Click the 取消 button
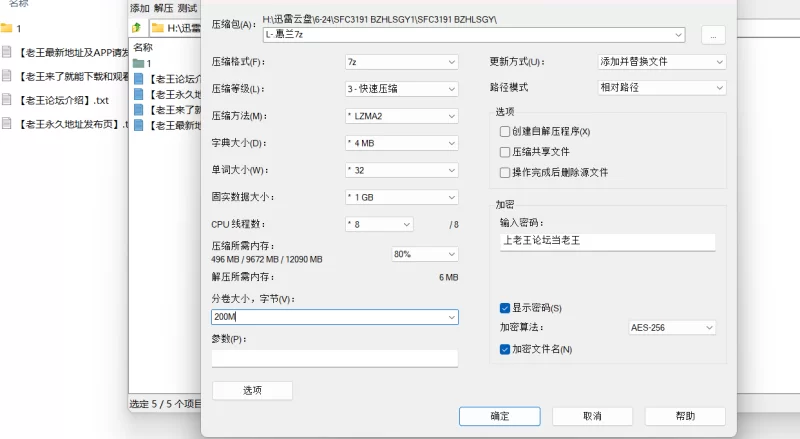The width and height of the screenshot is (800, 439). click(592, 416)
